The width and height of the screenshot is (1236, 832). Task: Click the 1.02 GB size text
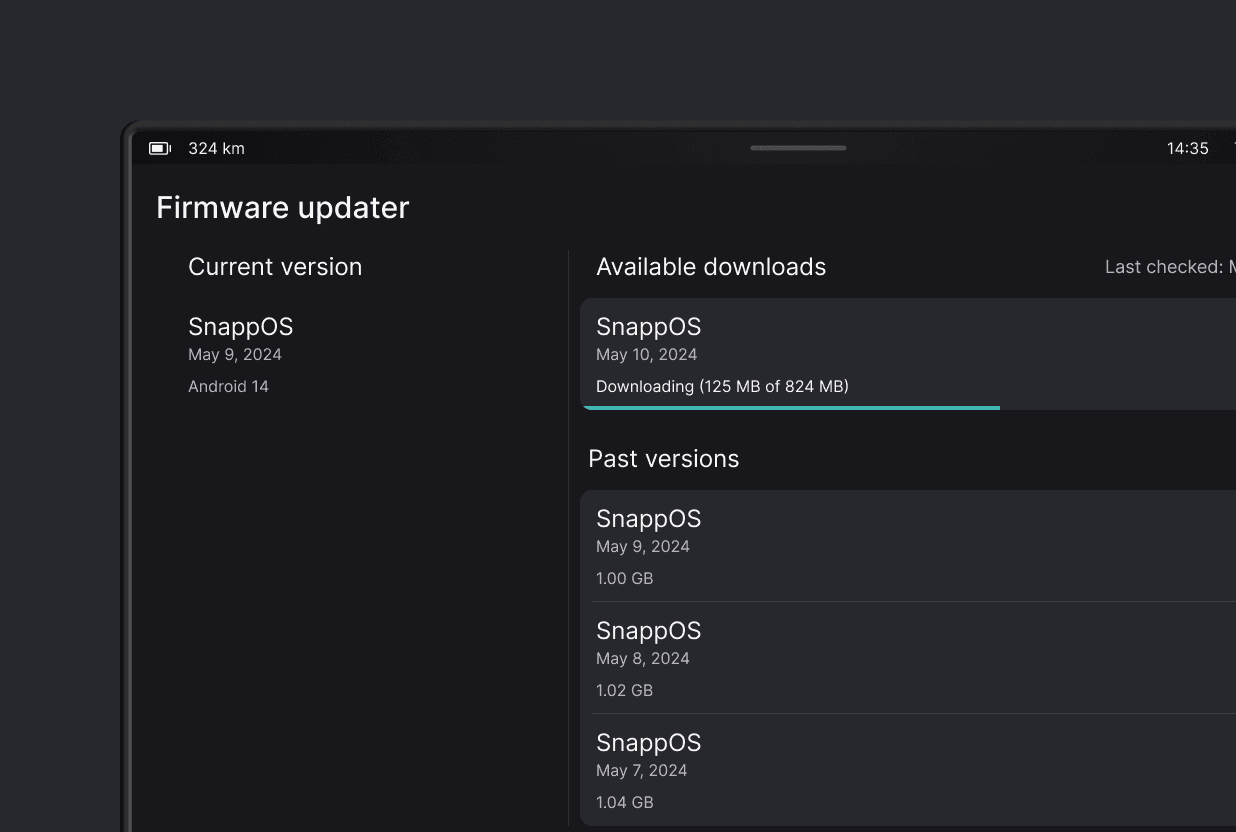pos(624,690)
